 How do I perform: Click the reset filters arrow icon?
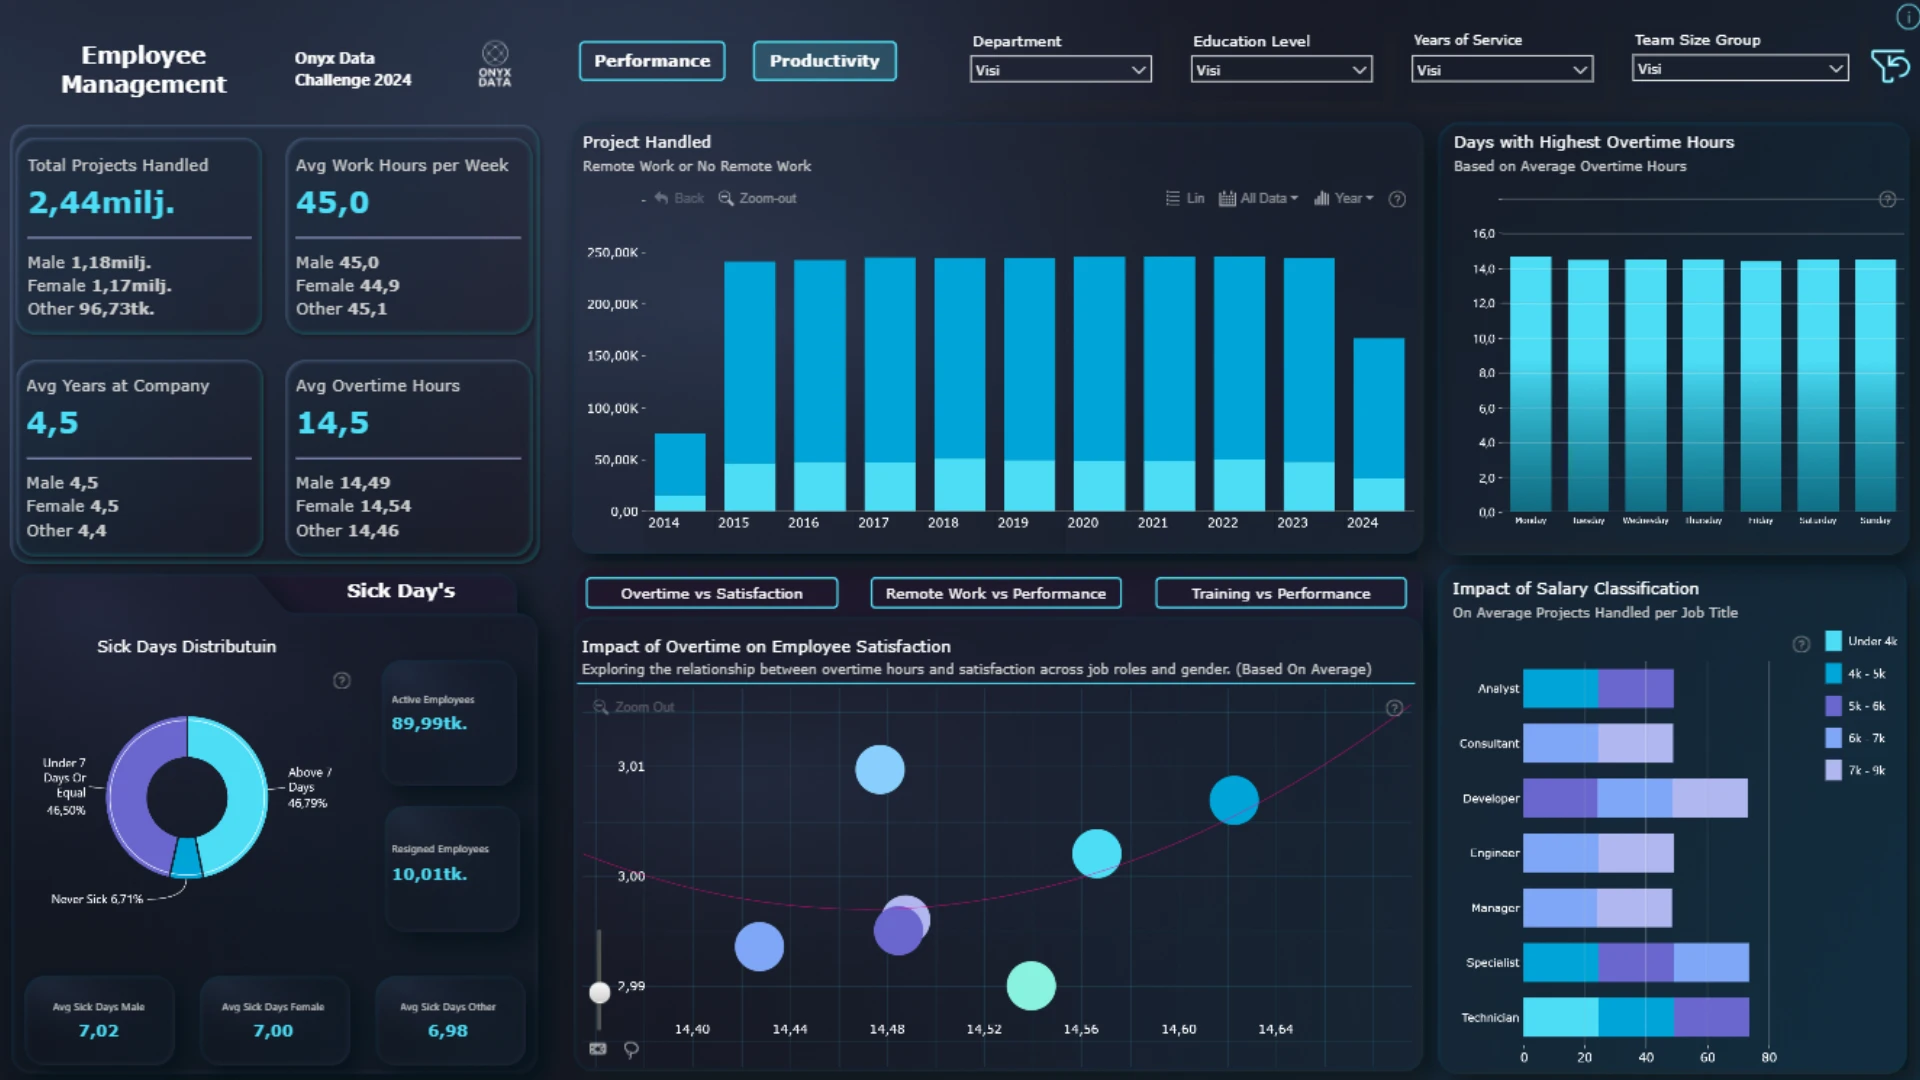click(1889, 67)
